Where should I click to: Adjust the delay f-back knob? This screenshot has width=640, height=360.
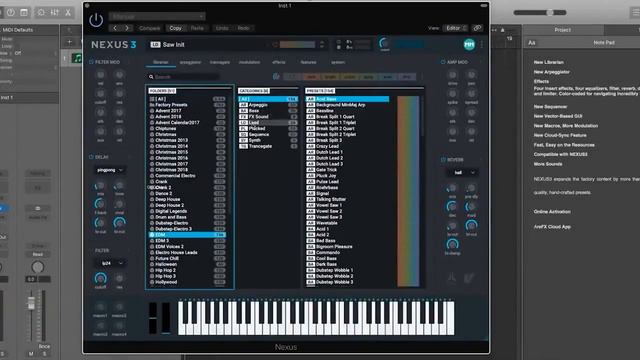[x=100, y=204]
